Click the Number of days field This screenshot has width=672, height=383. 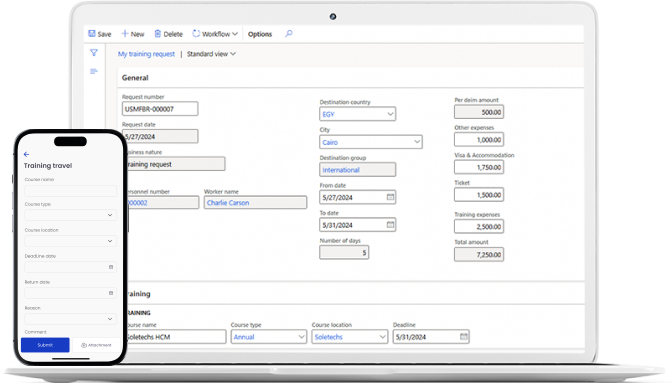click(x=344, y=252)
